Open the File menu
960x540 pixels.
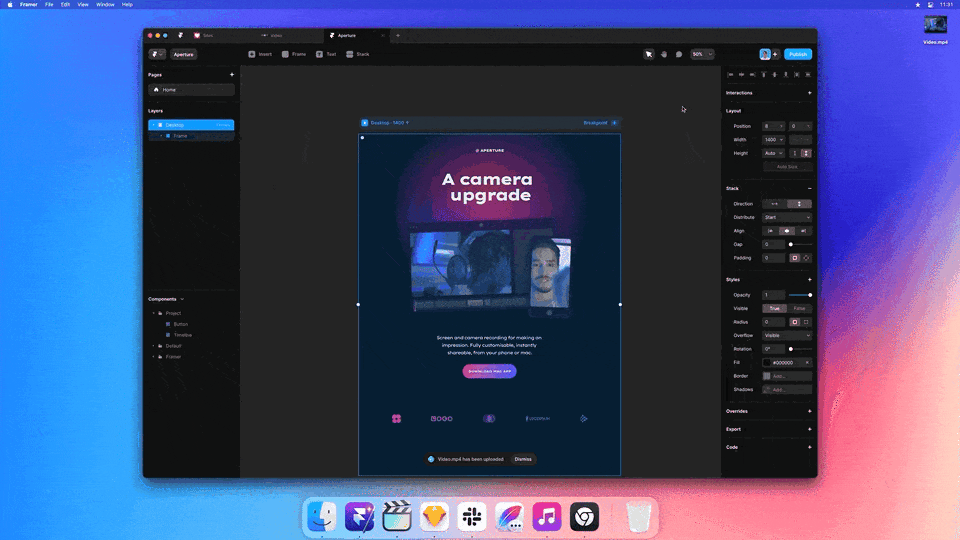[x=49, y=4]
